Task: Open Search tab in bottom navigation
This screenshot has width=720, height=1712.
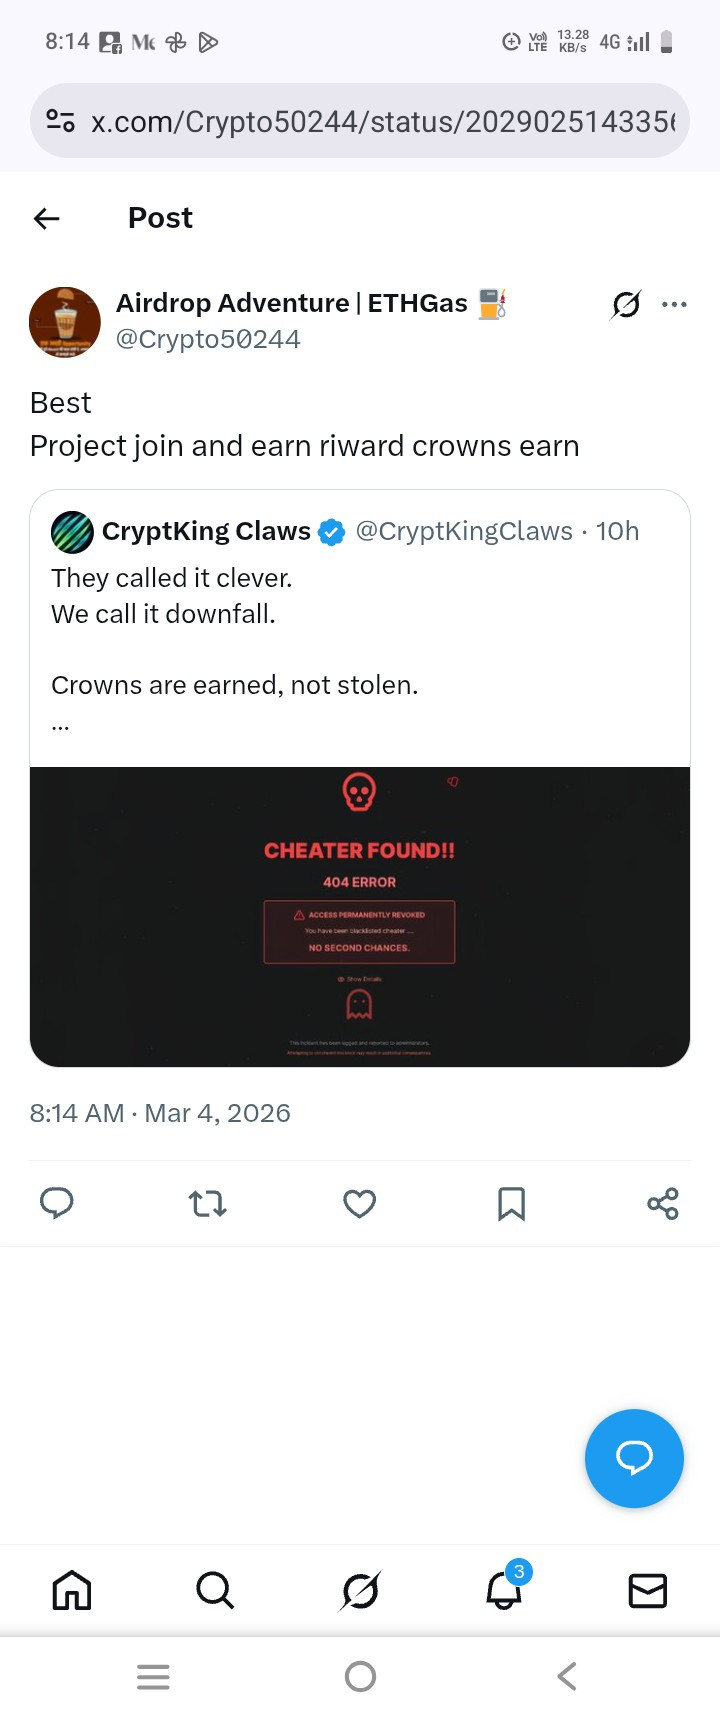Action: pyautogui.click(x=215, y=1589)
